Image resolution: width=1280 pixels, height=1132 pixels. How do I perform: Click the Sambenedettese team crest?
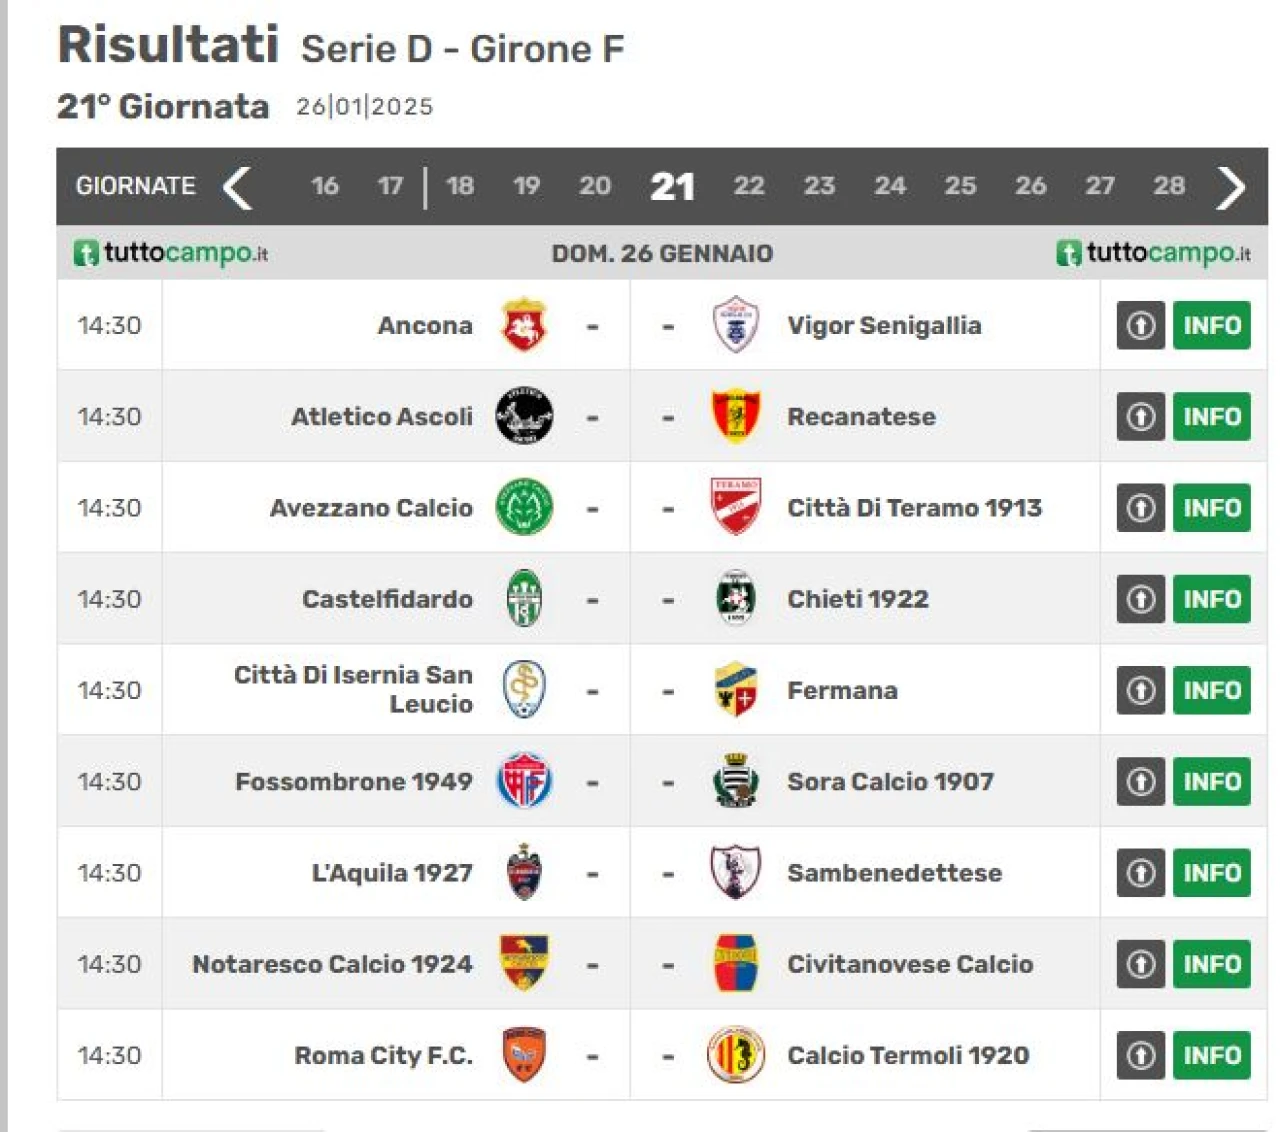pyautogui.click(x=736, y=872)
